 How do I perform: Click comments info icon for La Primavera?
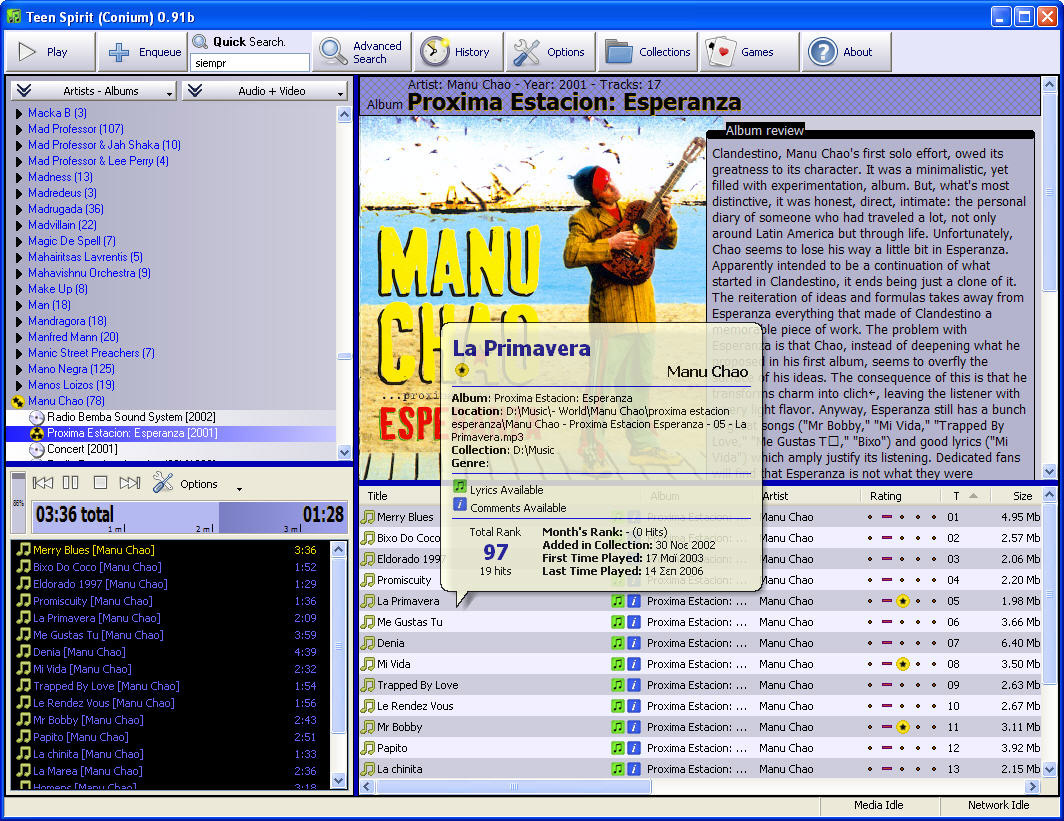click(x=634, y=601)
